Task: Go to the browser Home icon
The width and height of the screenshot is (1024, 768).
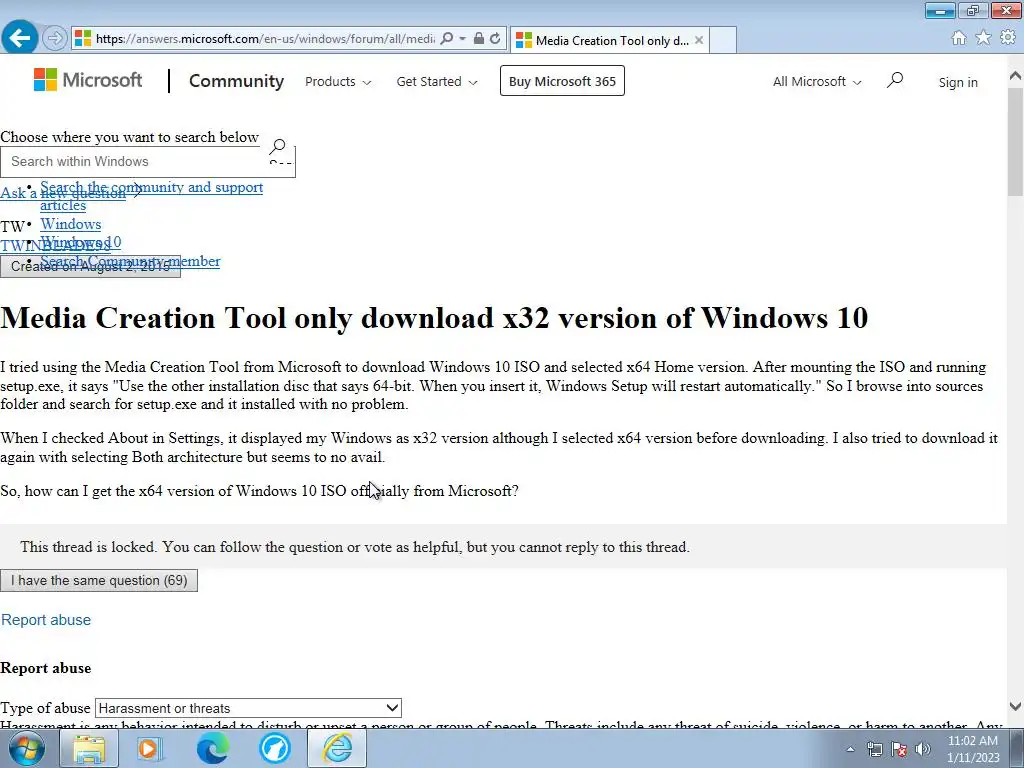Action: click(959, 38)
